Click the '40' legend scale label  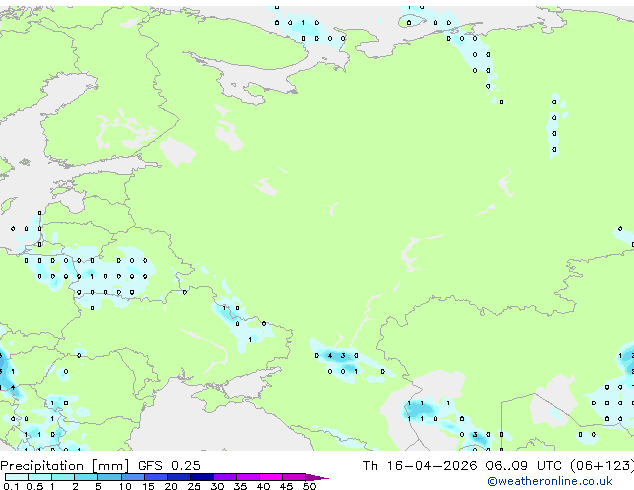coord(264,486)
